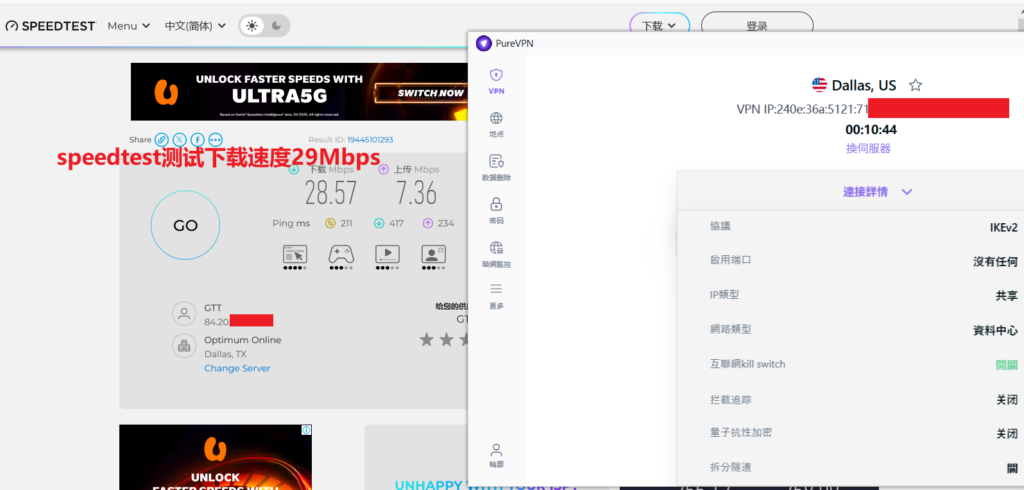Click the IKEv2 protocol value
Image resolution: width=1024 pixels, height=490 pixels.
pos(1004,227)
